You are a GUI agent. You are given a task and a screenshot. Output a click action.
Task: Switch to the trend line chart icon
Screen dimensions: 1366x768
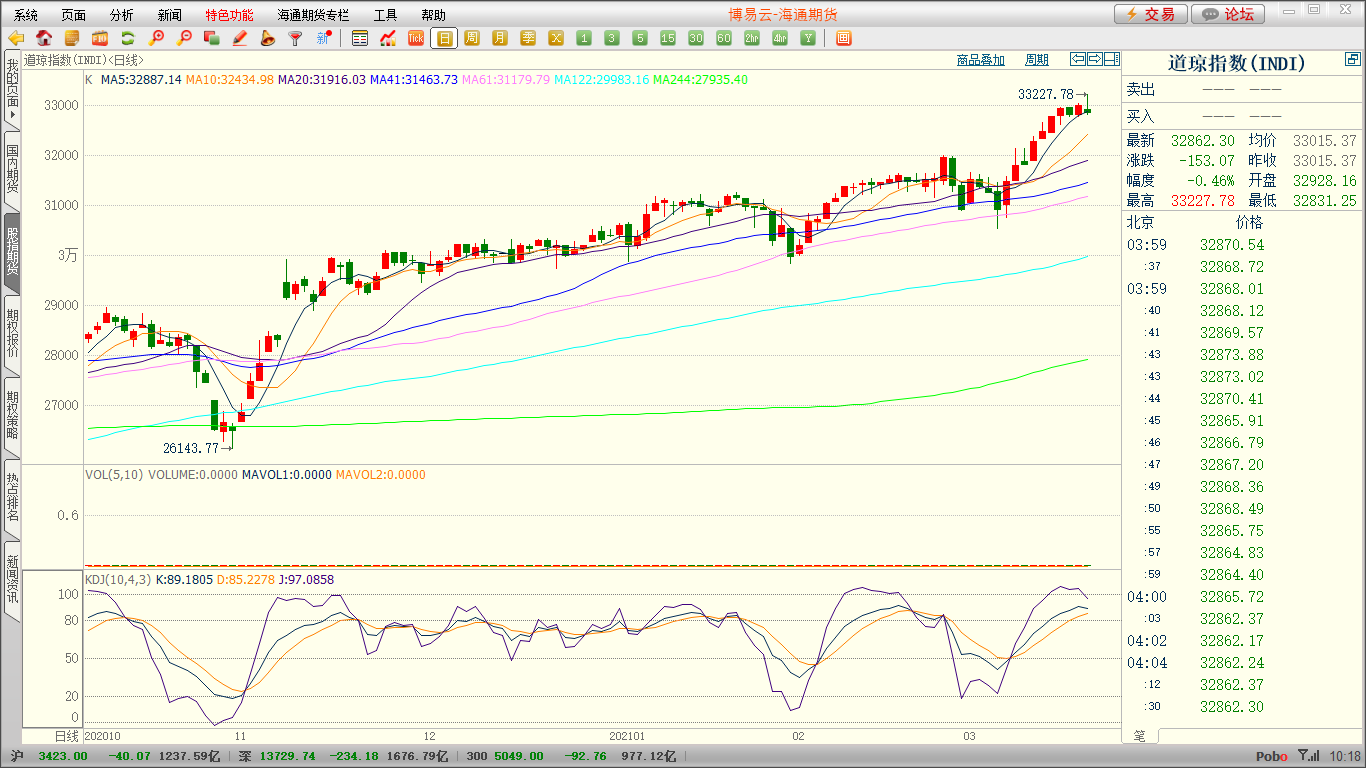tap(388, 38)
